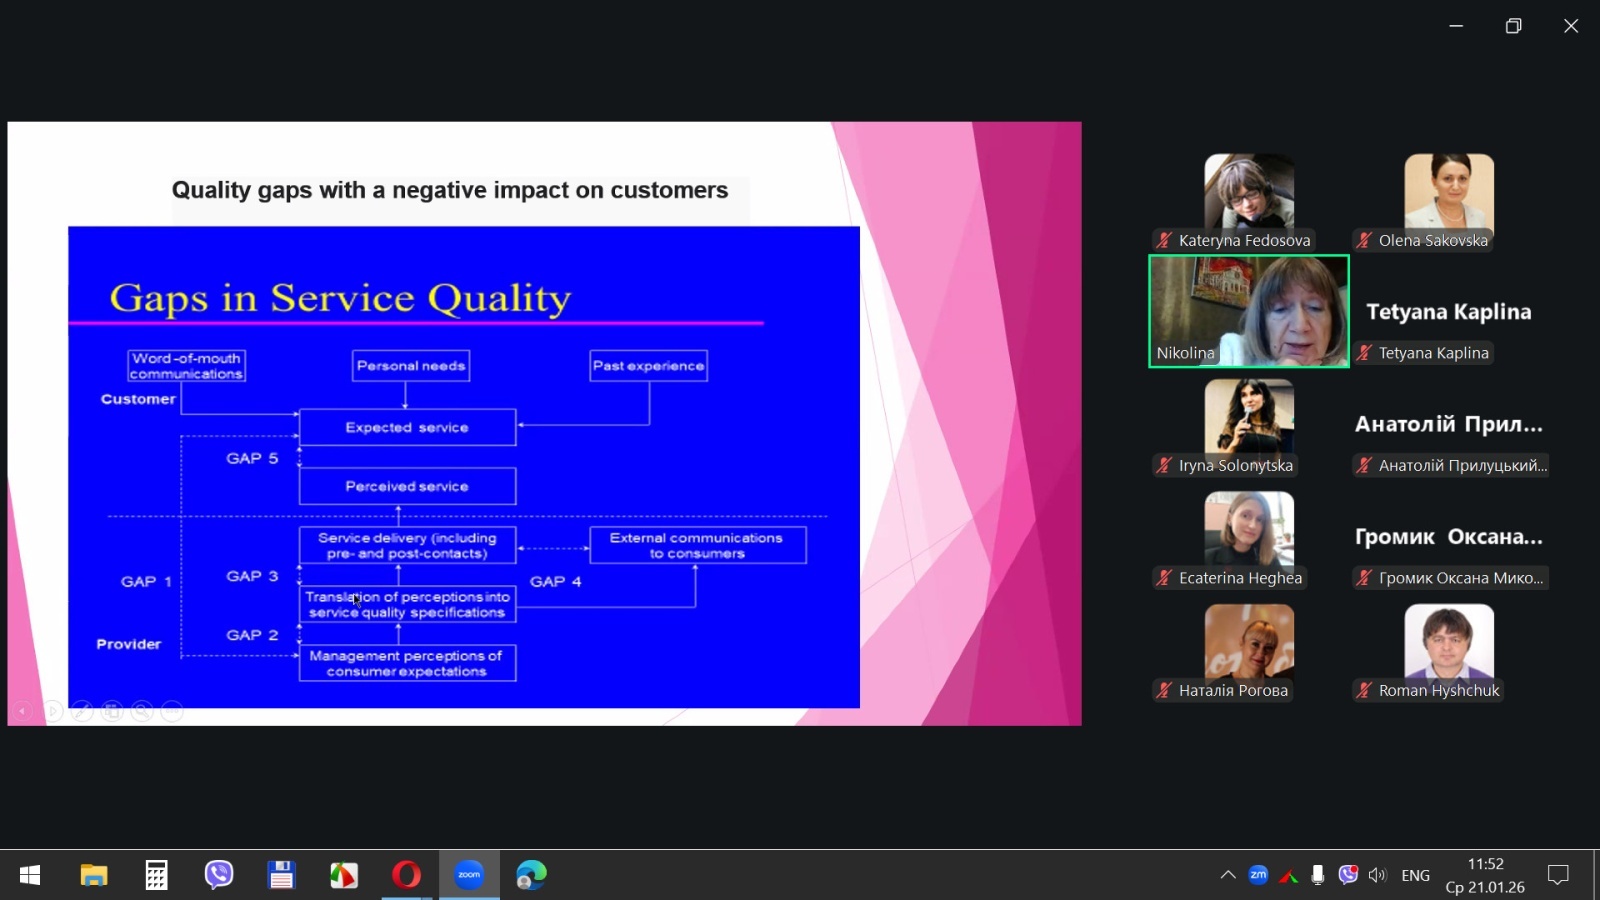Image resolution: width=1600 pixels, height=900 pixels.
Task: Select Nikolina's active speaker video tile
Action: [1249, 311]
